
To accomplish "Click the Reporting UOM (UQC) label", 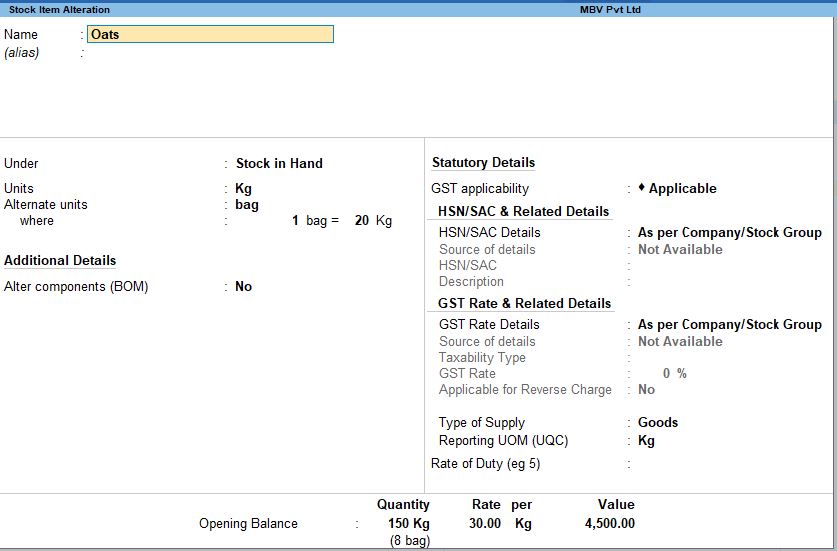I will click(503, 440).
